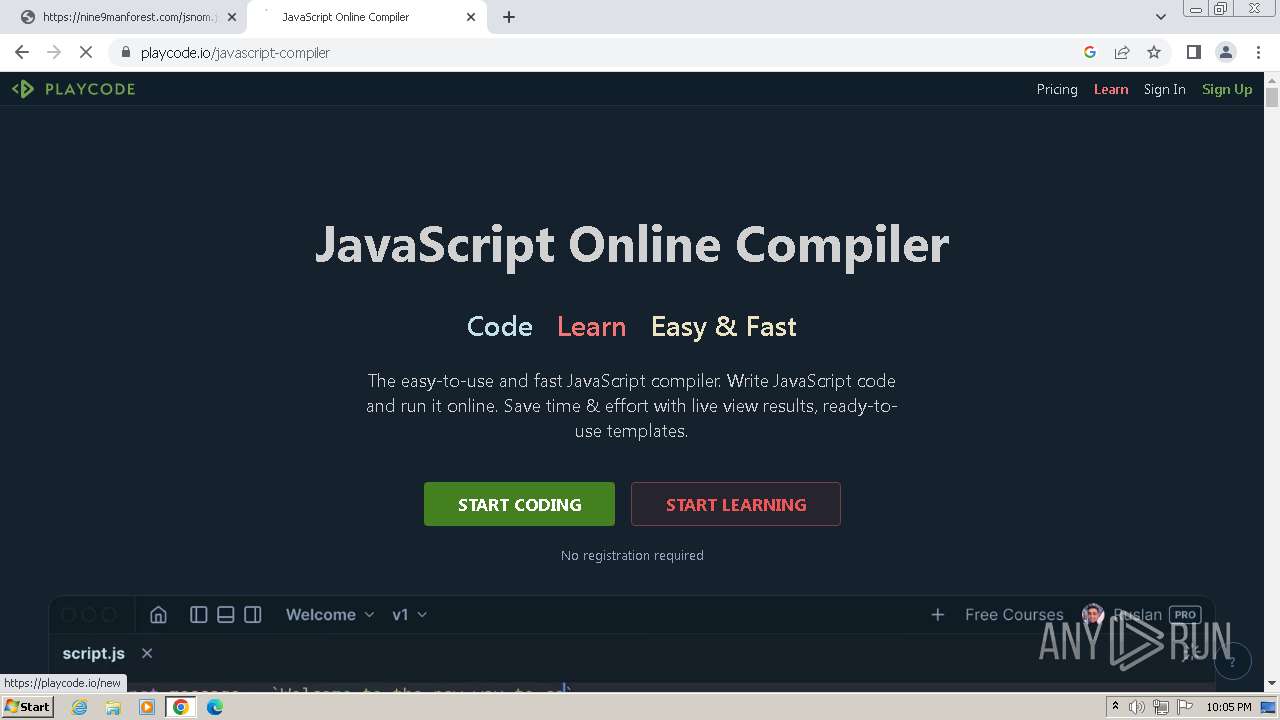Toggle the right panel layout icon
This screenshot has height=720, width=1280.
point(253,615)
